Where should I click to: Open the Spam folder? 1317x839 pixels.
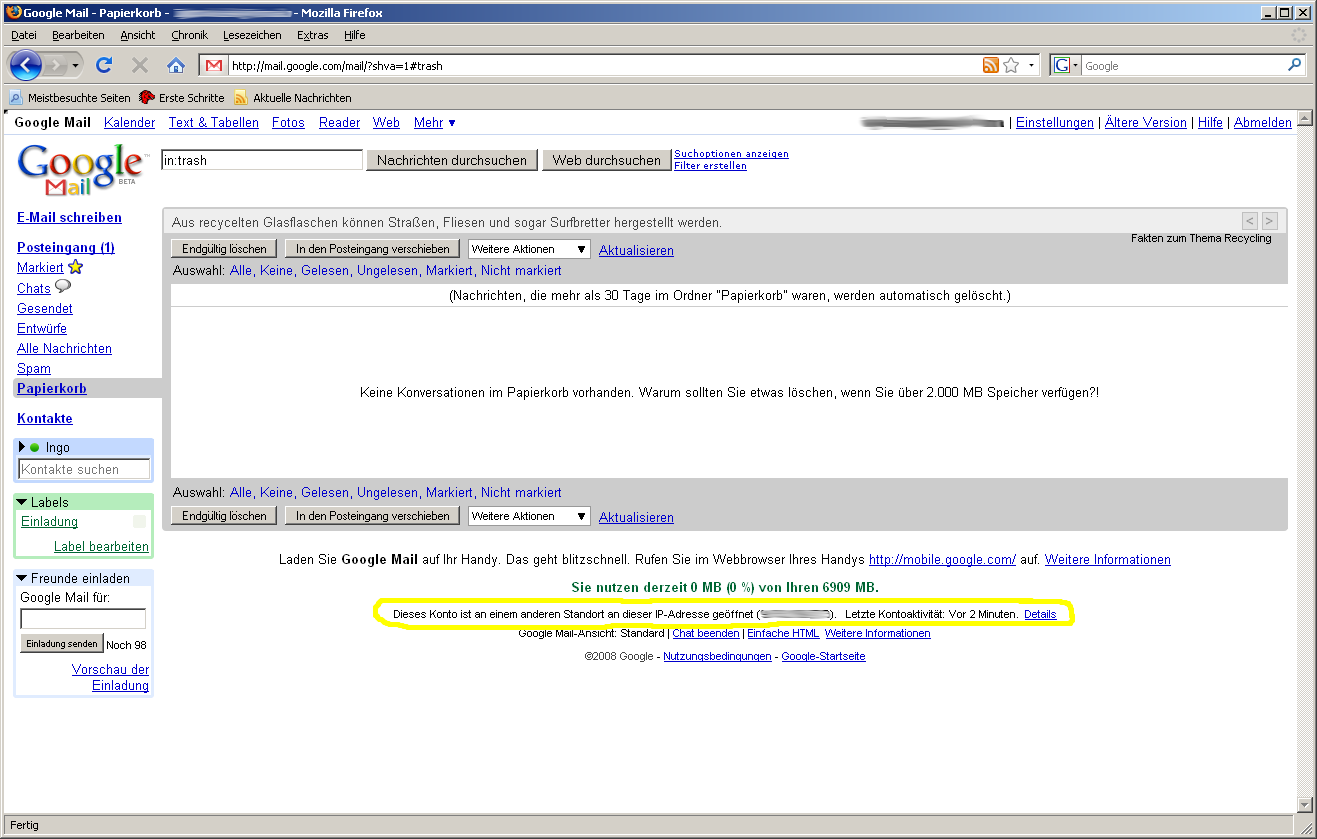34,368
